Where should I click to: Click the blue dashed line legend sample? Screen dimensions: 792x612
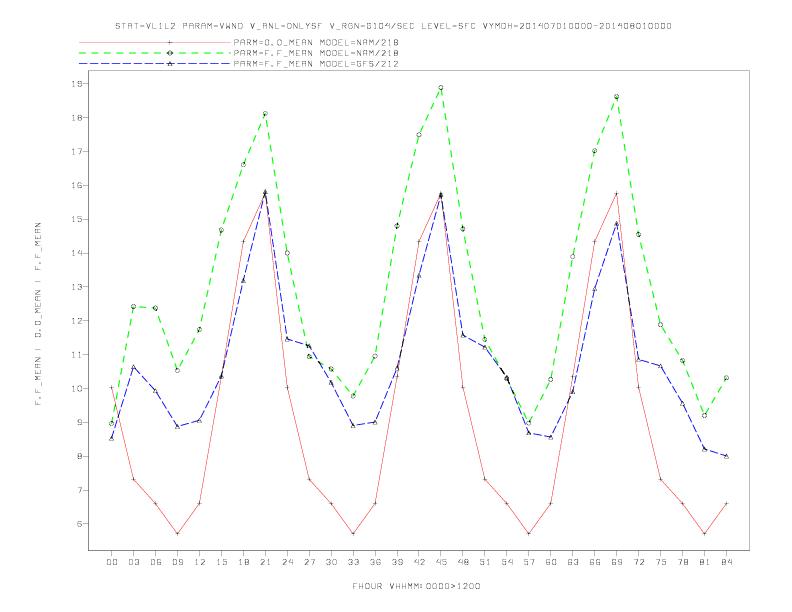pos(155,64)
